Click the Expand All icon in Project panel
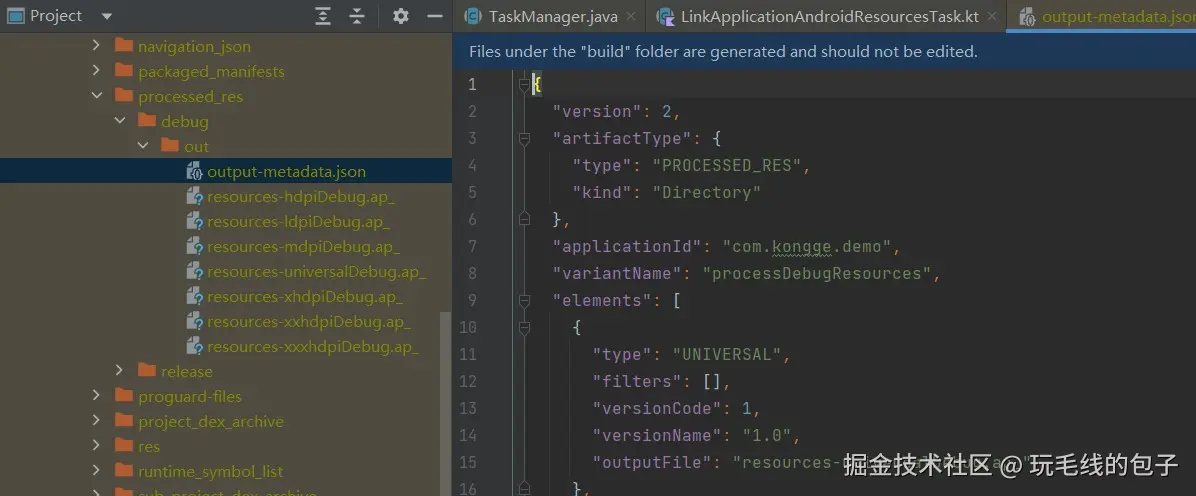 pos(323,16)
